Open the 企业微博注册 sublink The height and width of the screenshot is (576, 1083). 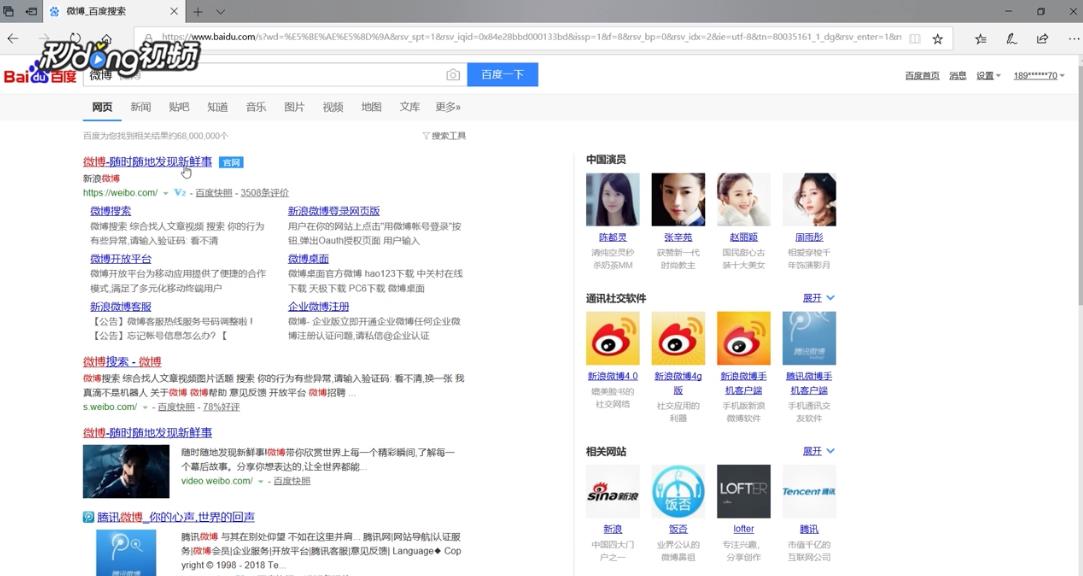318,306
